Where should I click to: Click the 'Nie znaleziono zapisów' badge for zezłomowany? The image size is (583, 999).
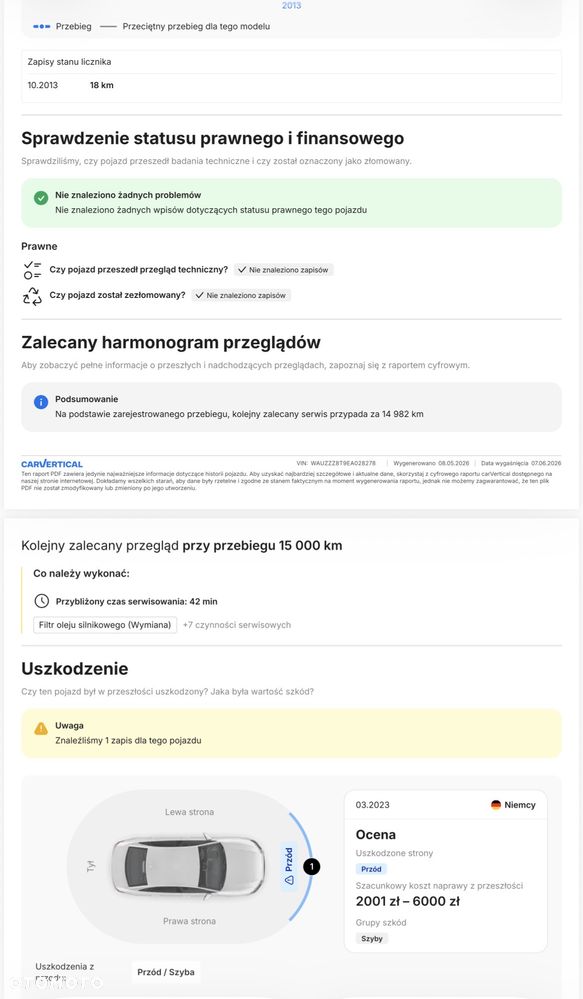tap(241, 296)
